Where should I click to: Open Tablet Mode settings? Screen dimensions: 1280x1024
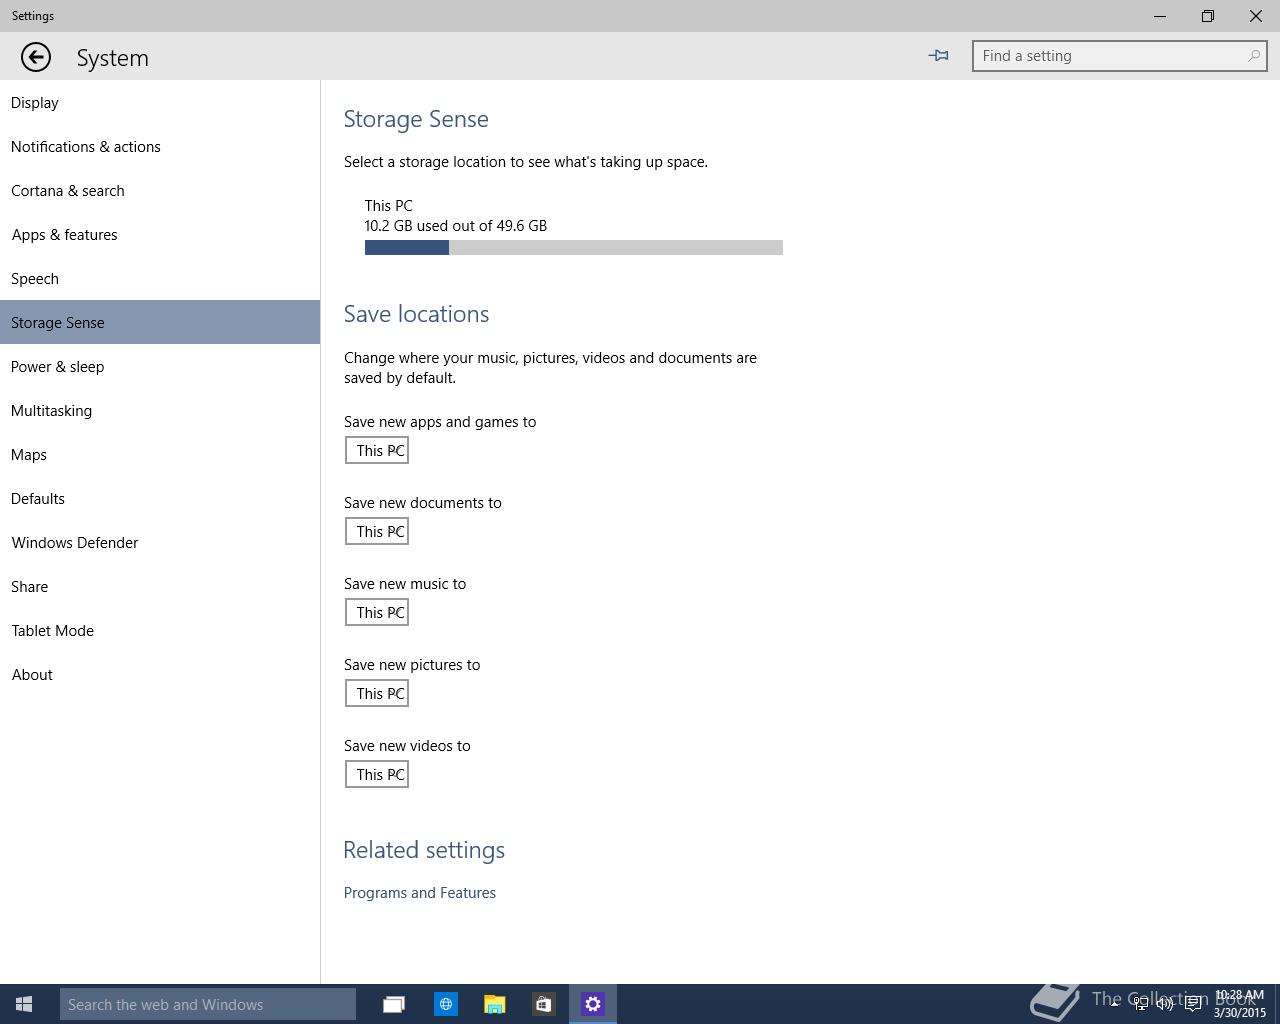(160, 631)
